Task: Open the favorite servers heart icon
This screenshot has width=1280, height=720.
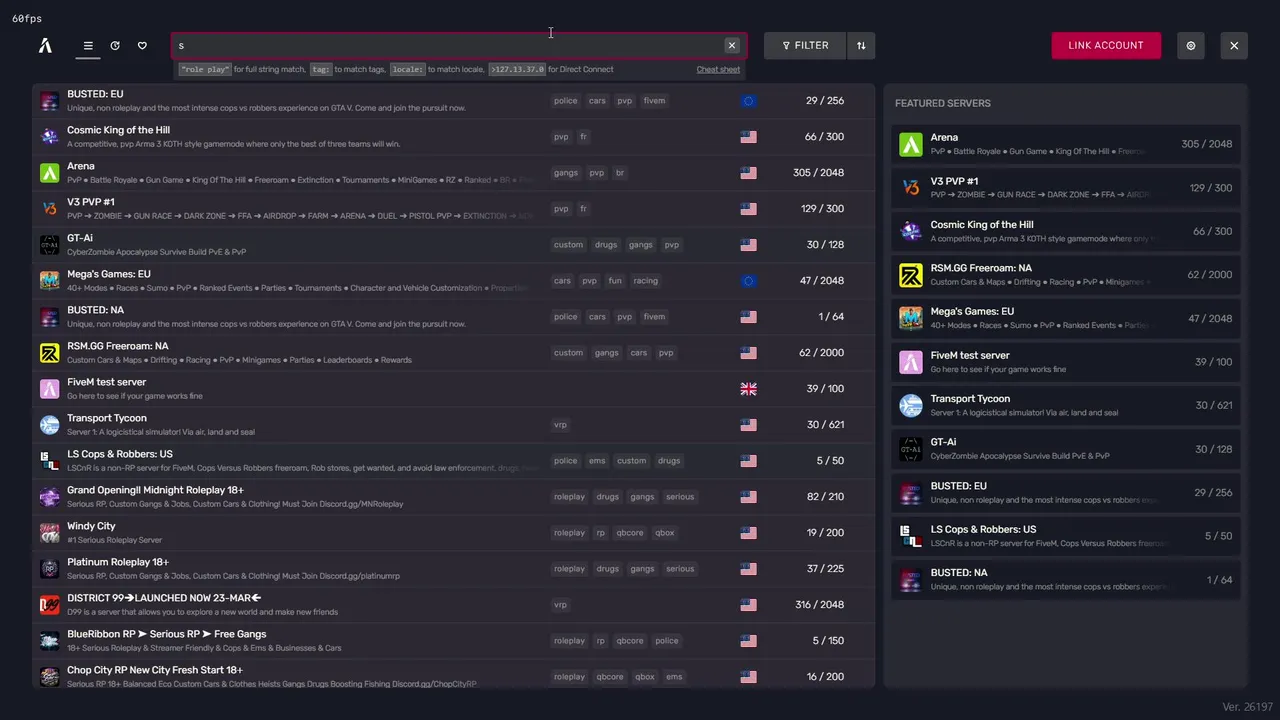Action: click(142, 45)
